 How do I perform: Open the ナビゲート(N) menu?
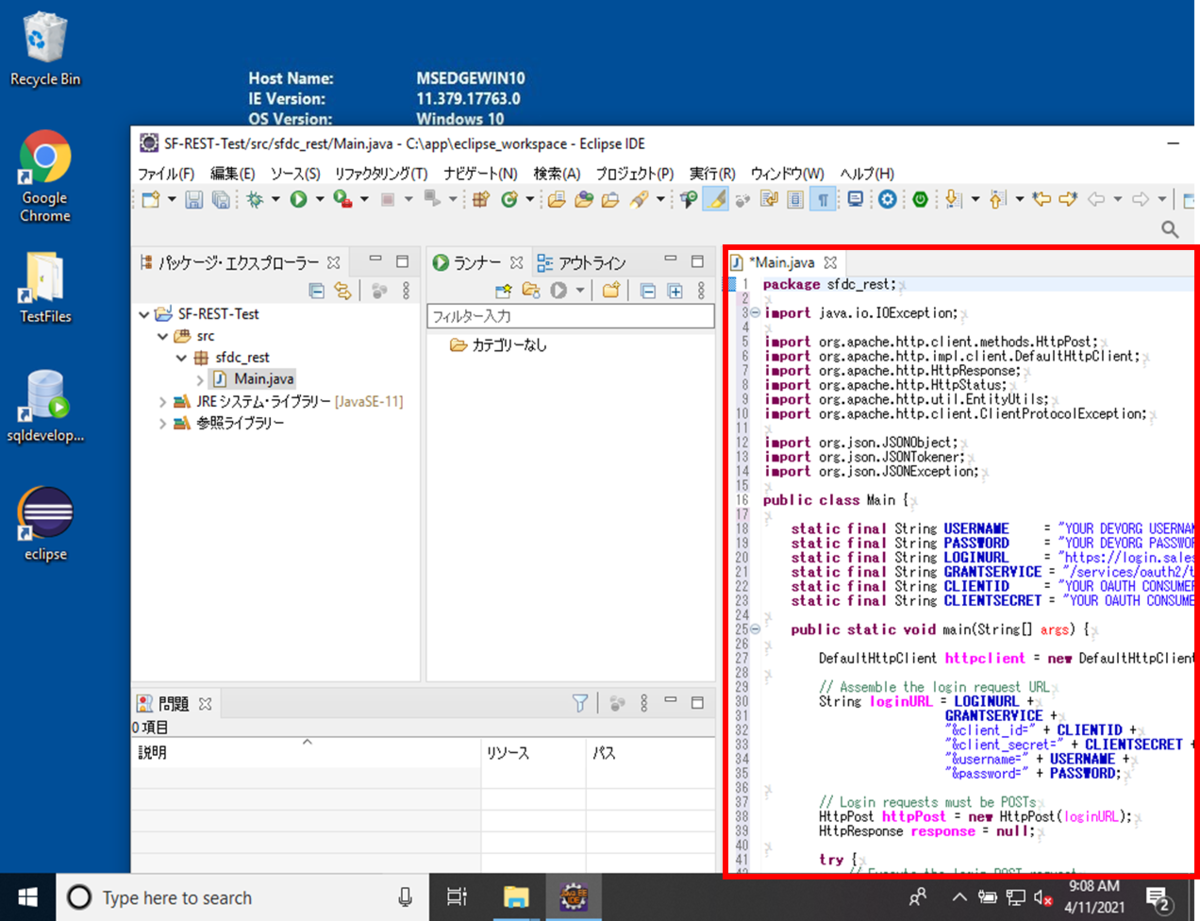[481, 174]
